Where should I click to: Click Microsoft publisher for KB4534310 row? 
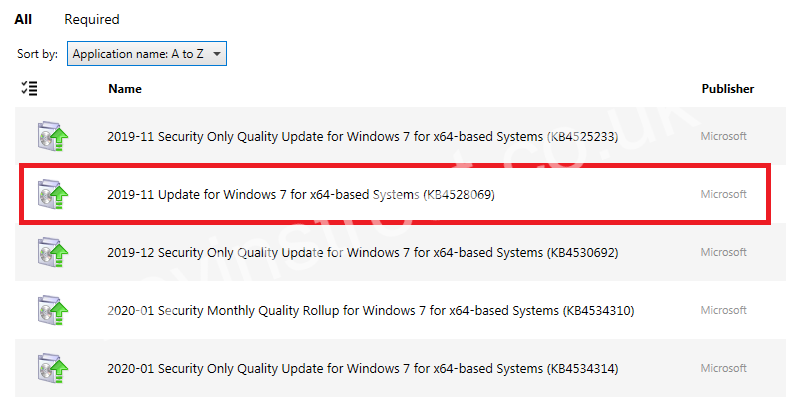point(723,310)
